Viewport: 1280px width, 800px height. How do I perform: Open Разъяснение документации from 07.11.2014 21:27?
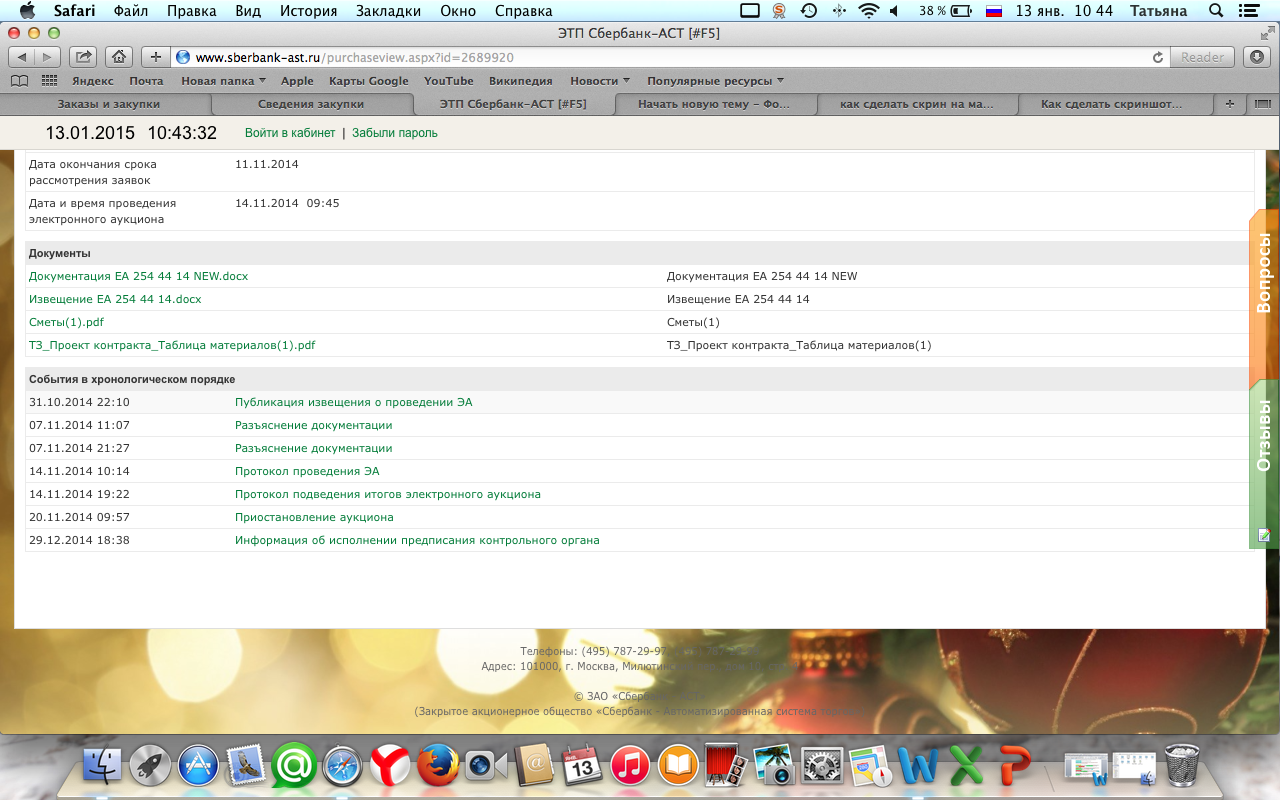tap(314, 448)
